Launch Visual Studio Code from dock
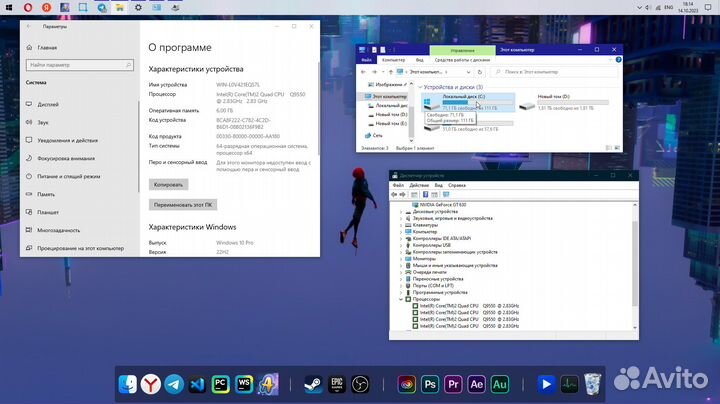 tap(197, 384)
